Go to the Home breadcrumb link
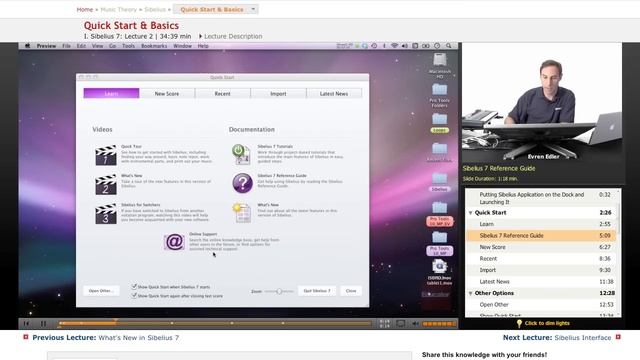The height and width of the screenshot is (360, 640). (x=85, y=9)
